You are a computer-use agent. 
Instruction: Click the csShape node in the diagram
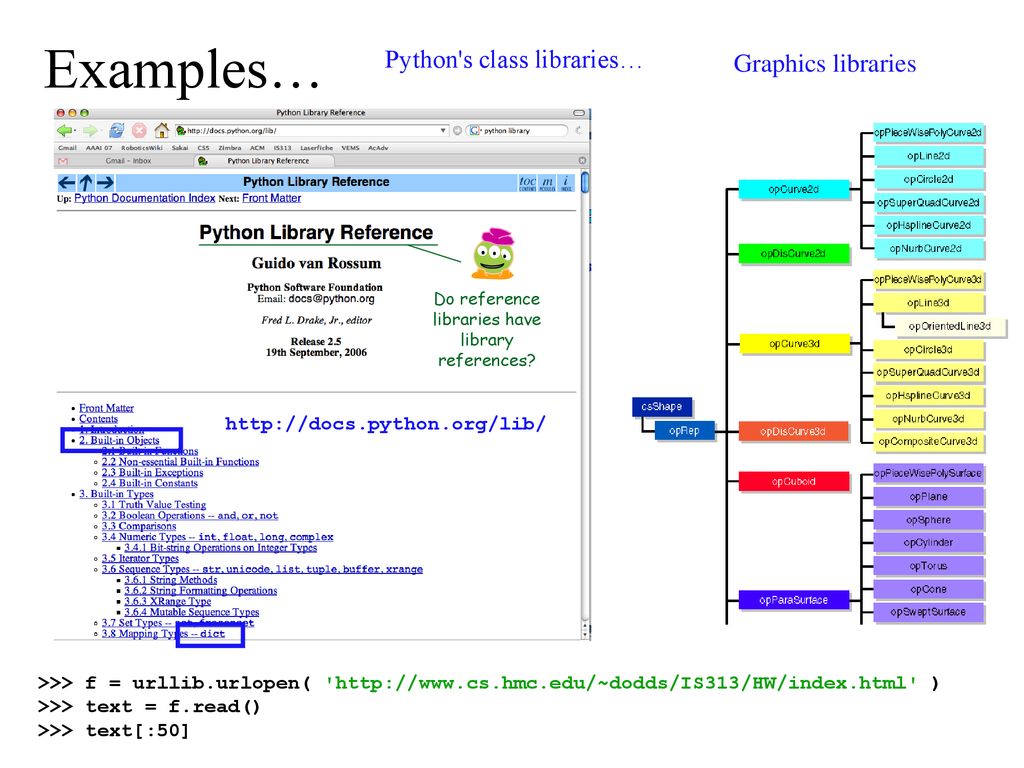(662, 406)
